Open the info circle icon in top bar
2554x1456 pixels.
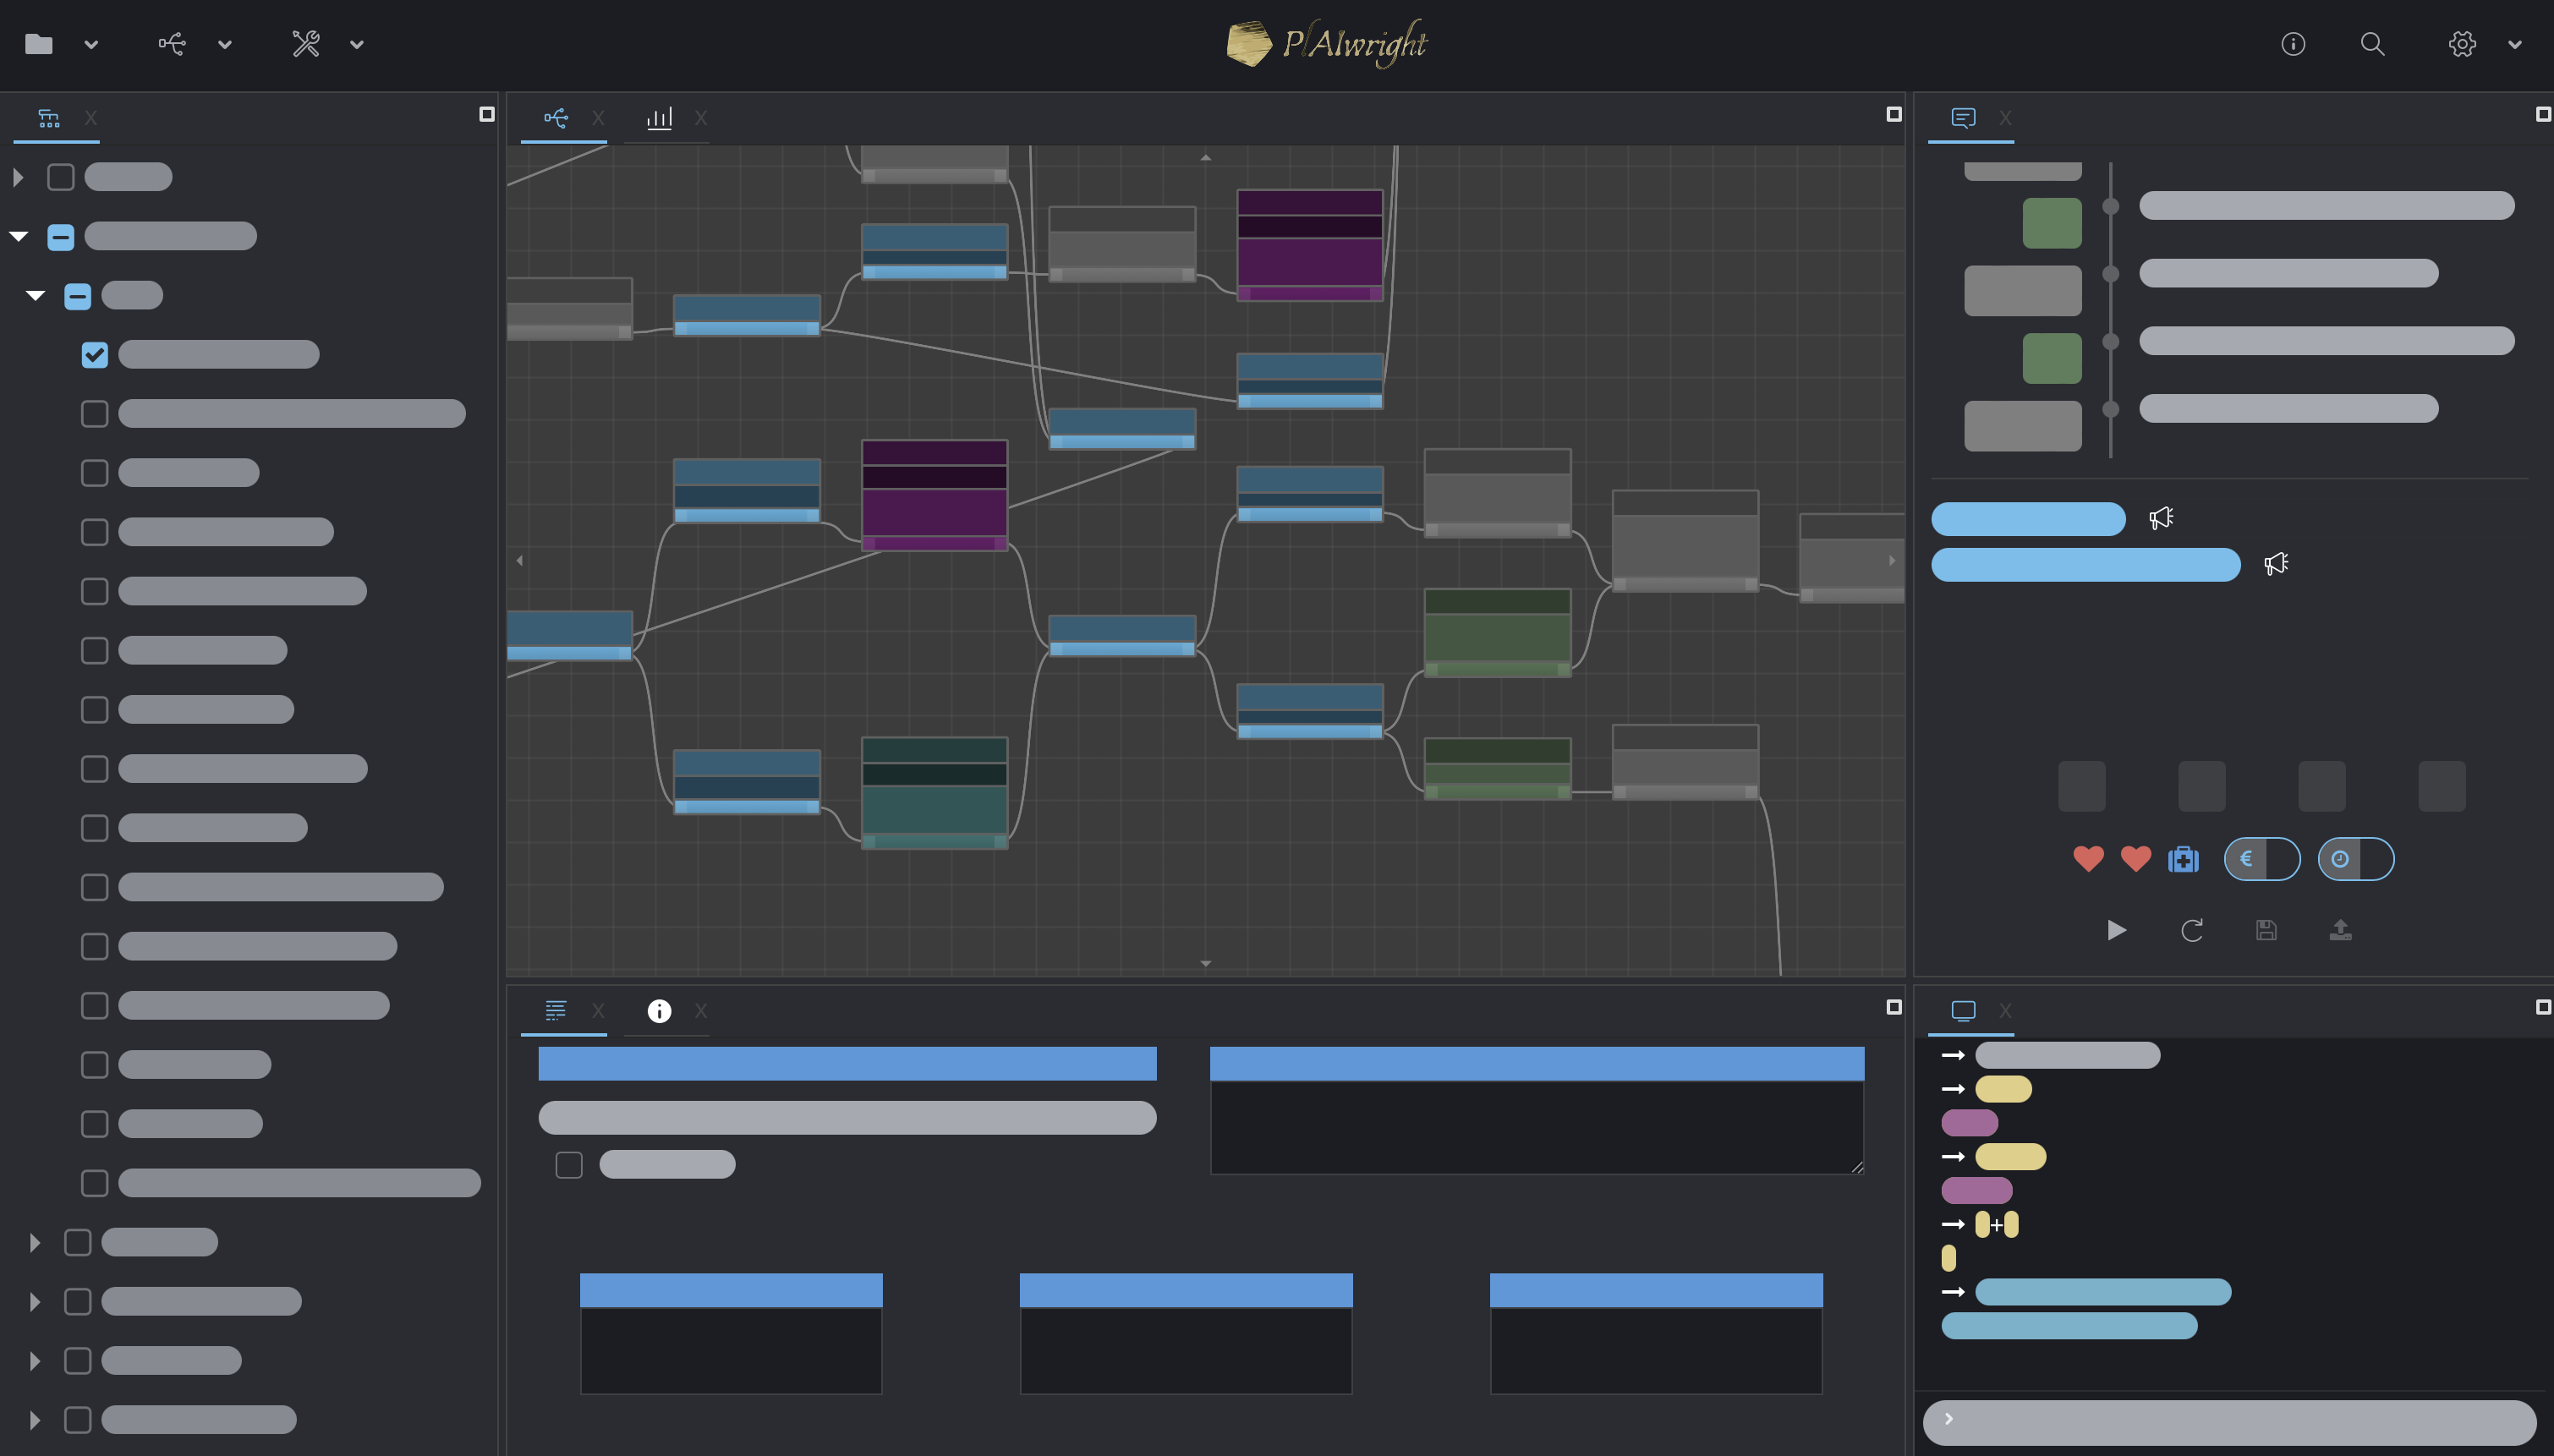point(2293,44)
